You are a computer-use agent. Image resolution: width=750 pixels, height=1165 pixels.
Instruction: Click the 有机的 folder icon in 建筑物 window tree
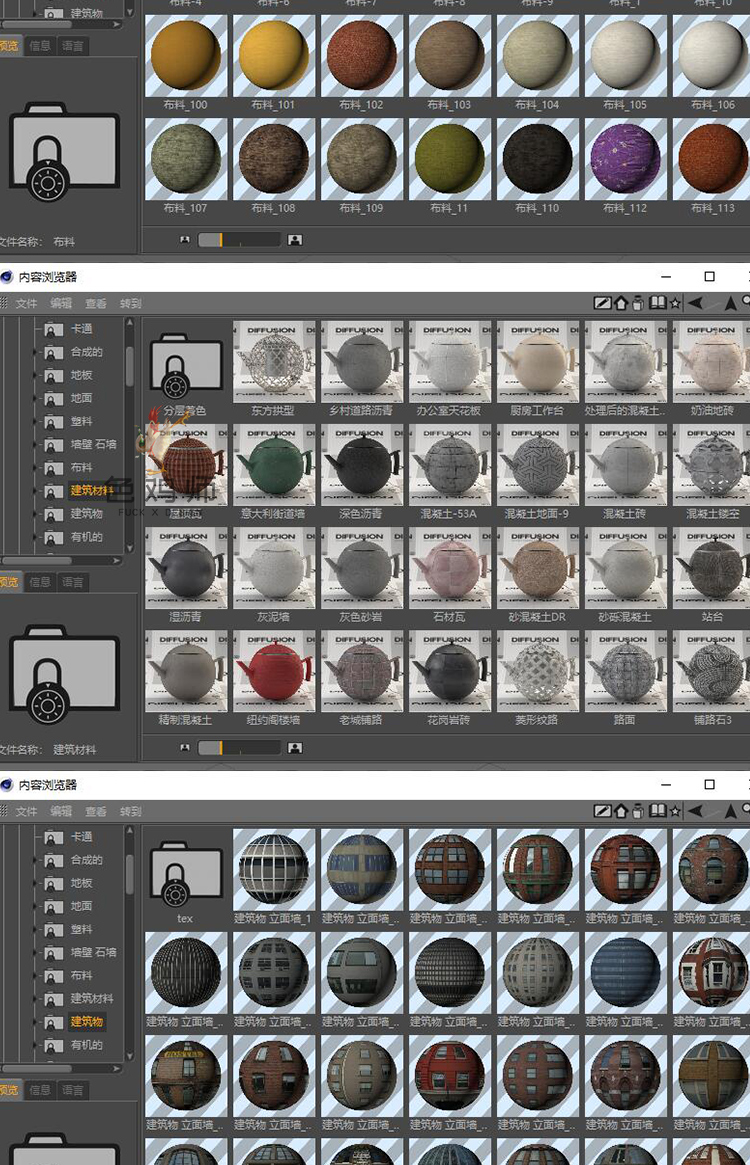tap(54, 1045)
